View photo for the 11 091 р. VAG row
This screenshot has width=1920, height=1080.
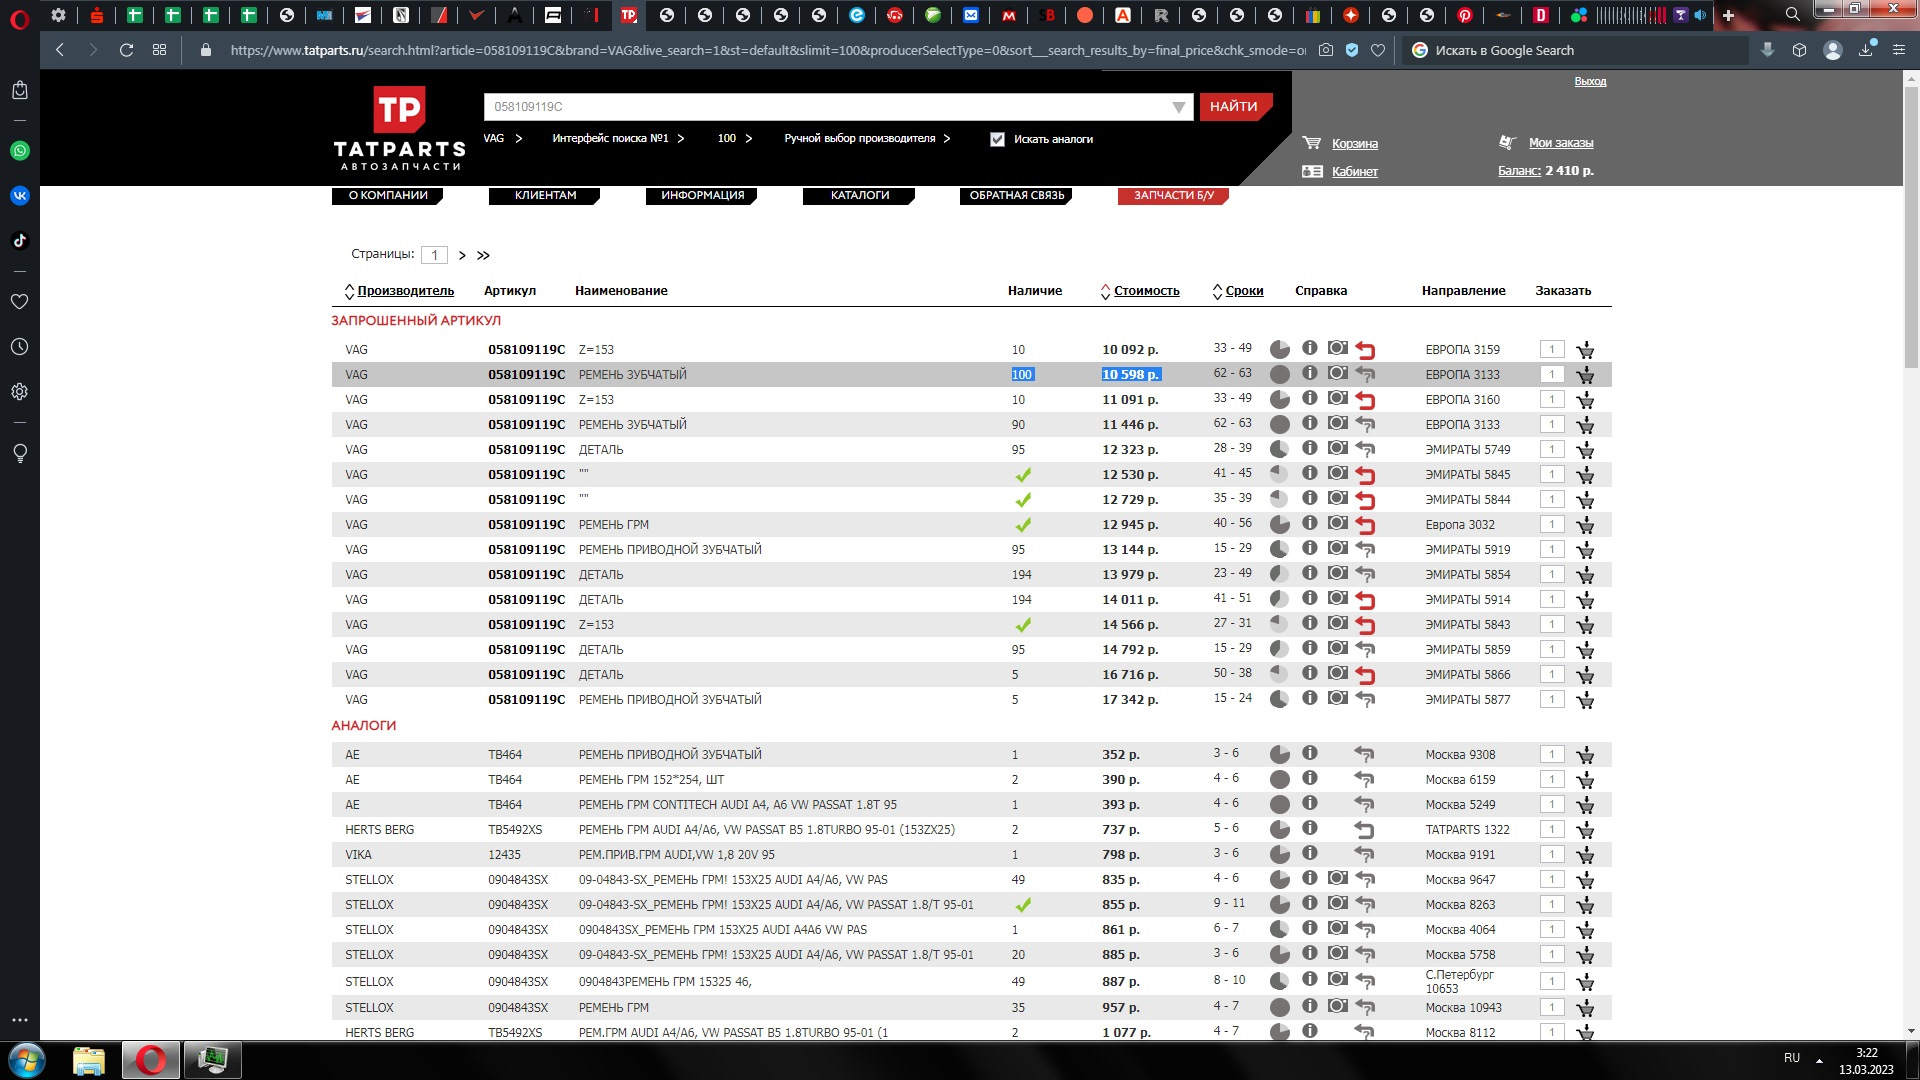click(x=1337, y=398)
